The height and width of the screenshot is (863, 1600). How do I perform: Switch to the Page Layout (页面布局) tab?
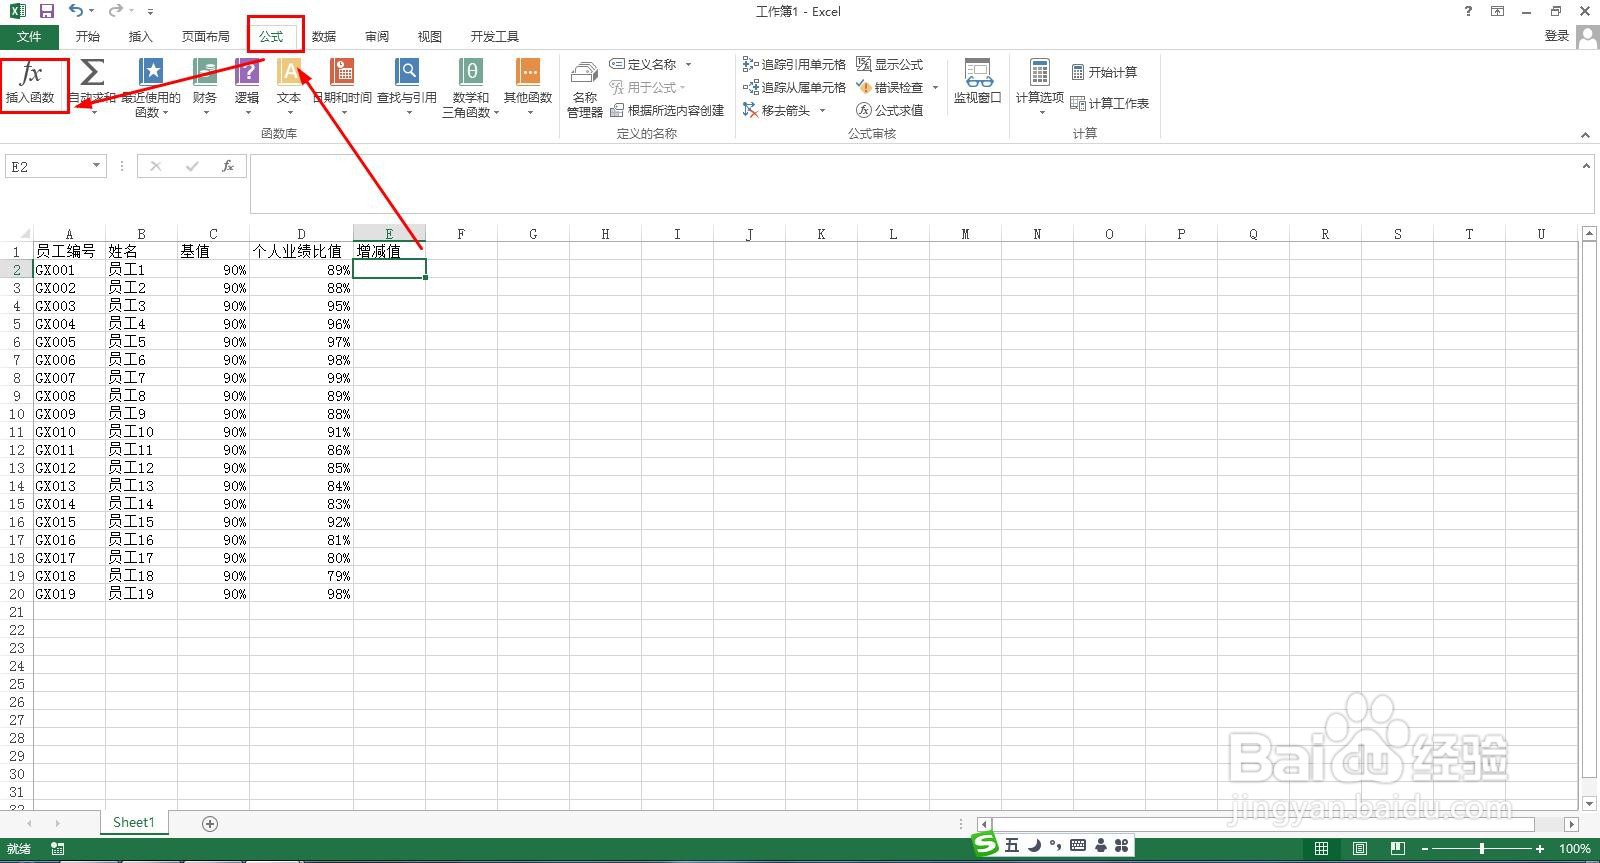pyautogui.click(x=205, y=36)
